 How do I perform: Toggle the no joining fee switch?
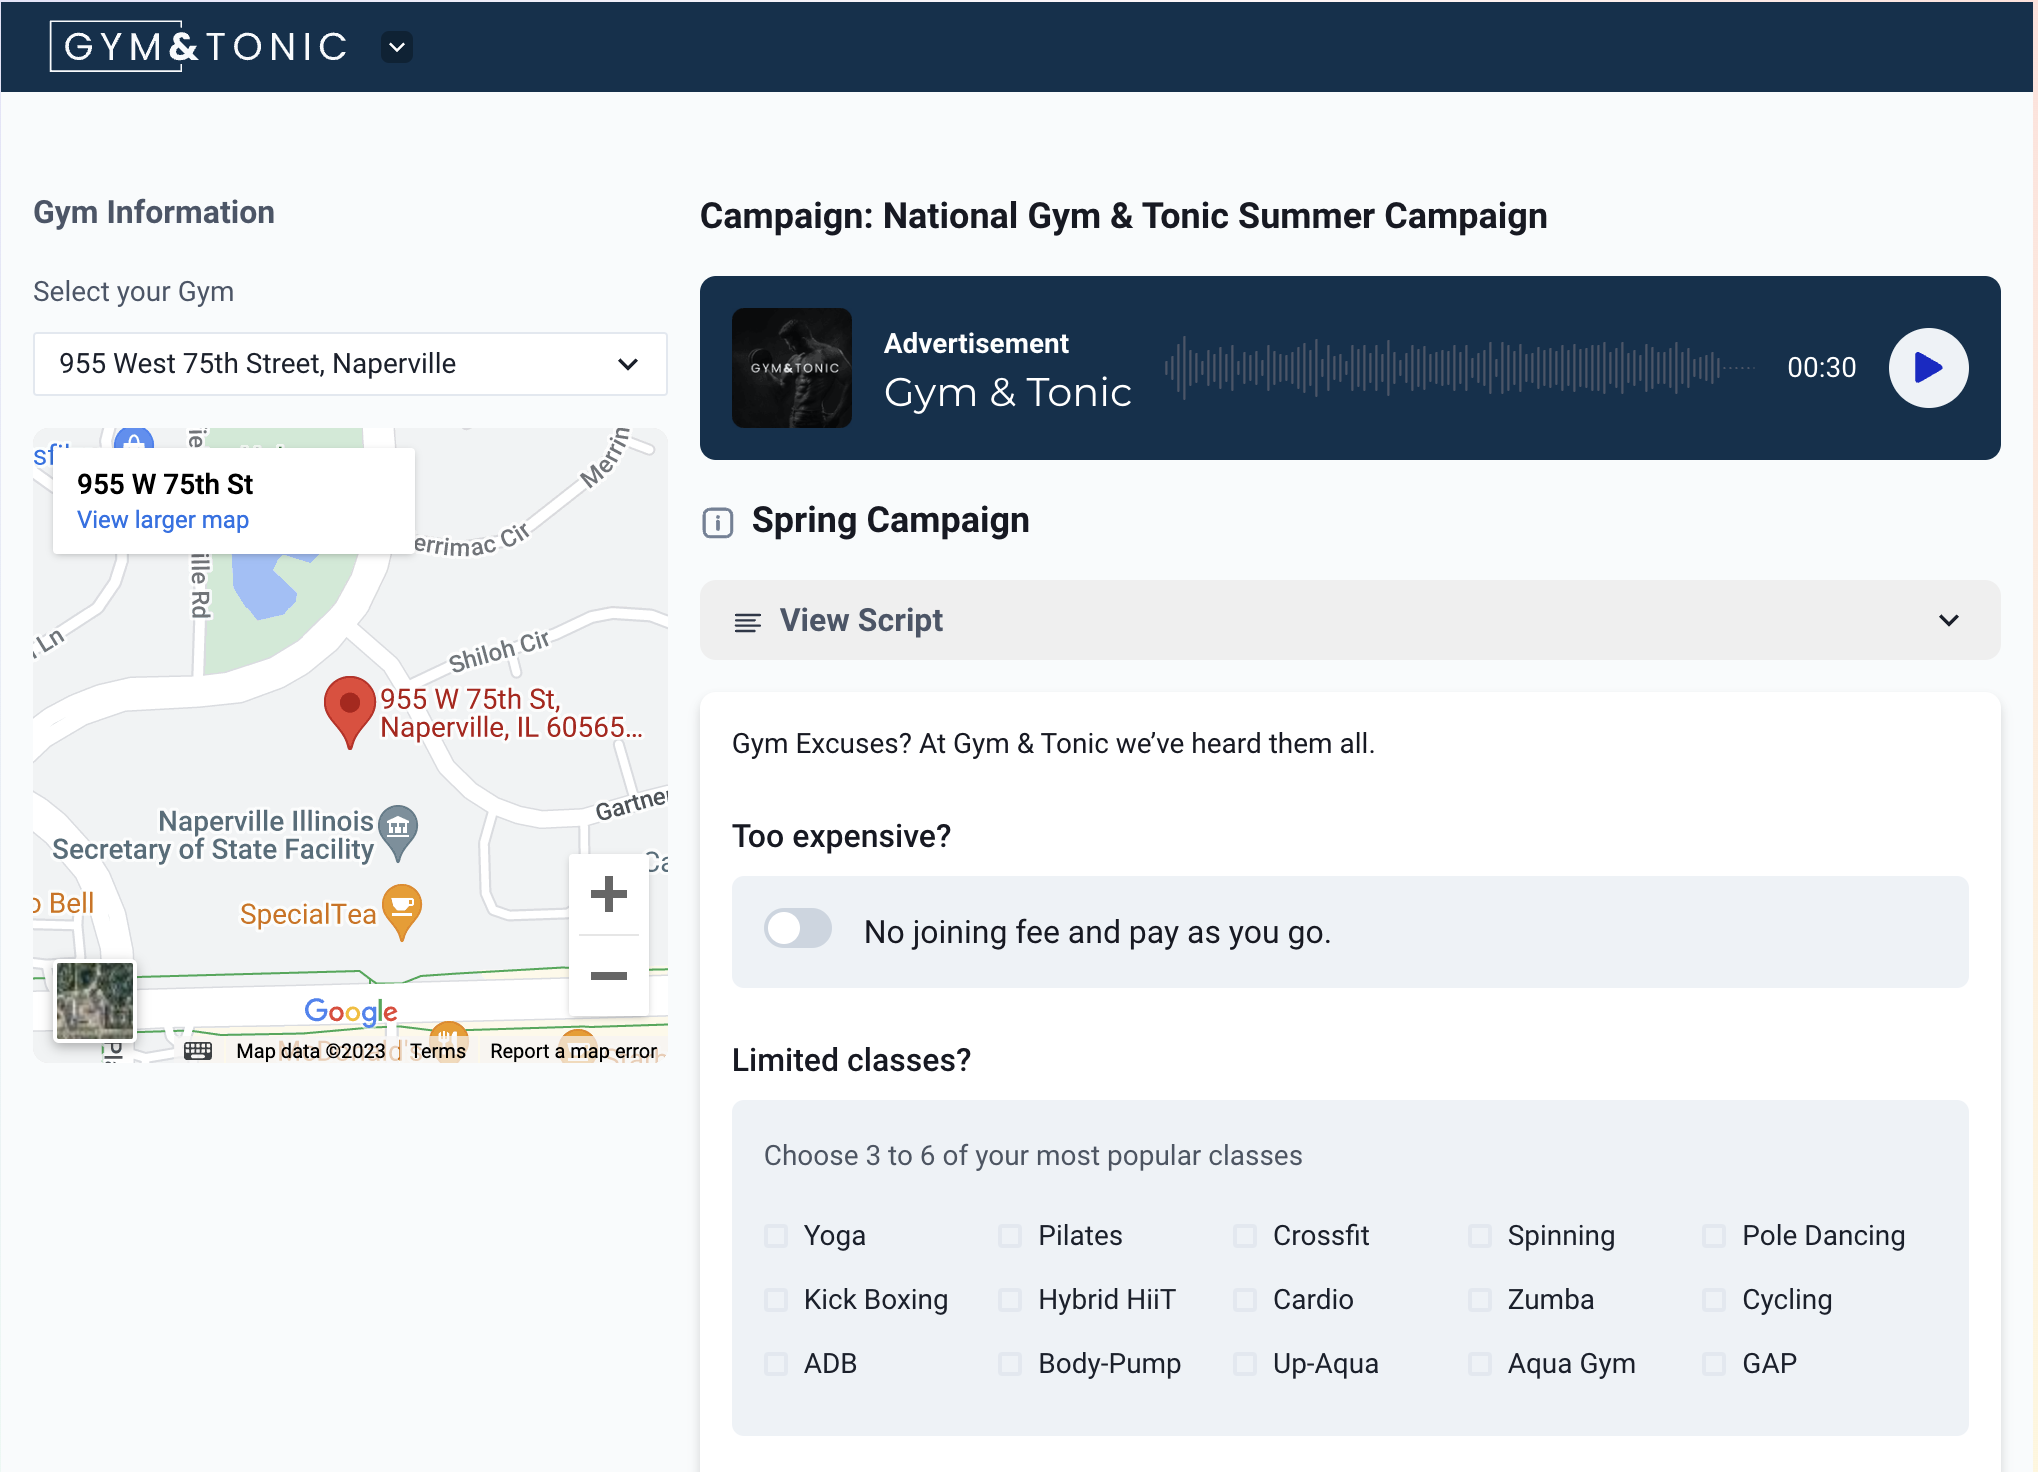(x=797, y=929)
